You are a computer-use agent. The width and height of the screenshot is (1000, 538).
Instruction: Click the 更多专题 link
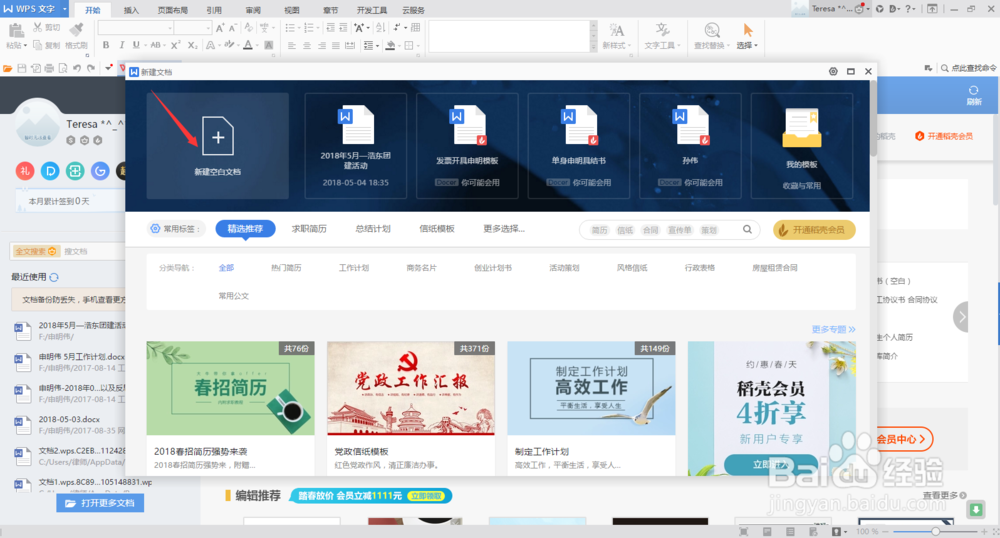(833, 329)
